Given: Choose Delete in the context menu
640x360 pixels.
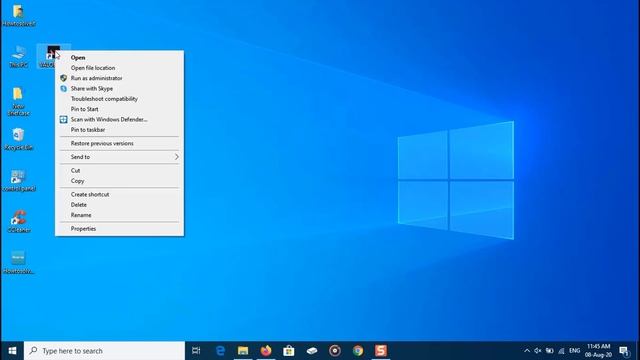Looking at the screenshot, I should [119, 204].
